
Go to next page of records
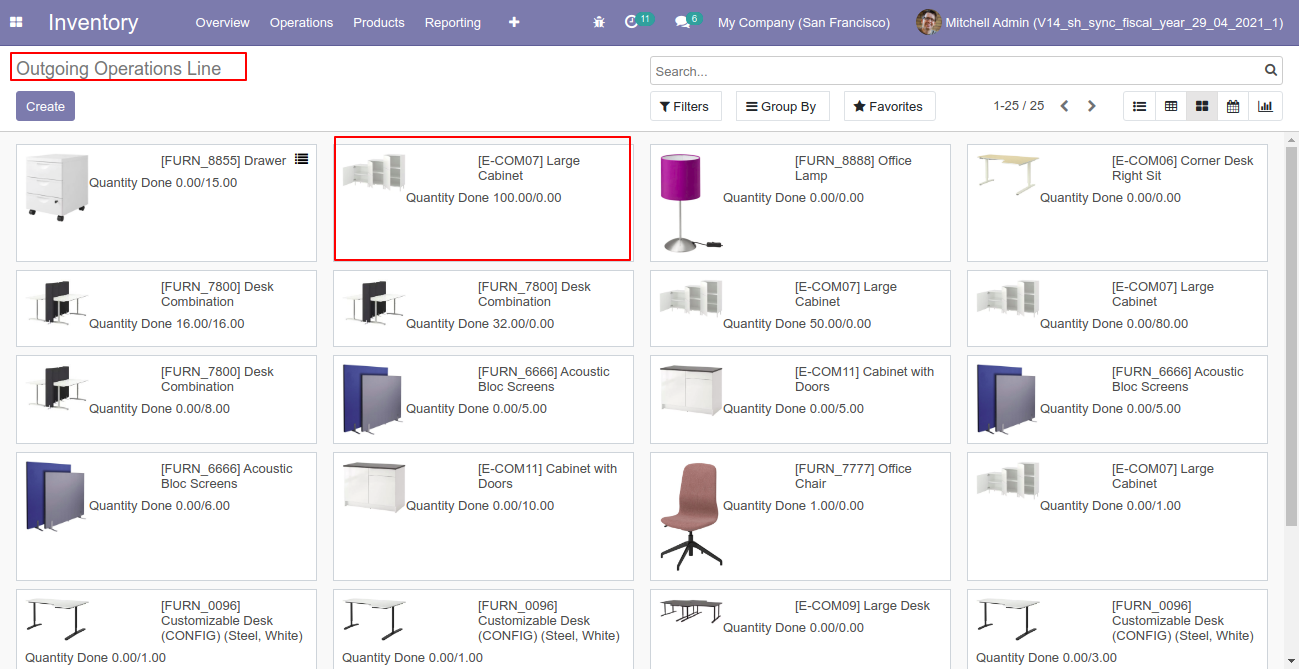pyautogui.click(x=1092, y=106)
